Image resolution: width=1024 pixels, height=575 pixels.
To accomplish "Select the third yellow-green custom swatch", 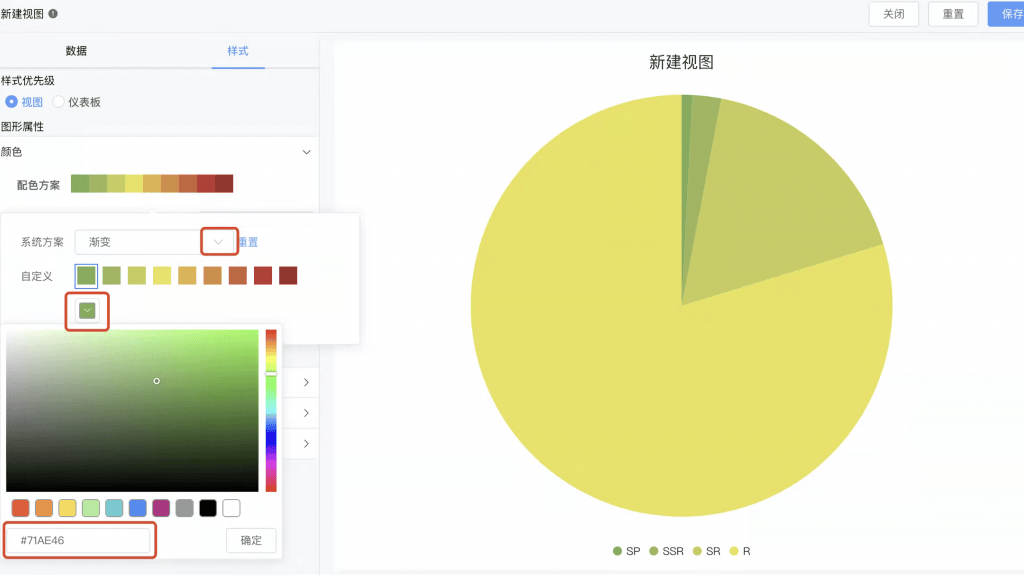I will point(136,276).
